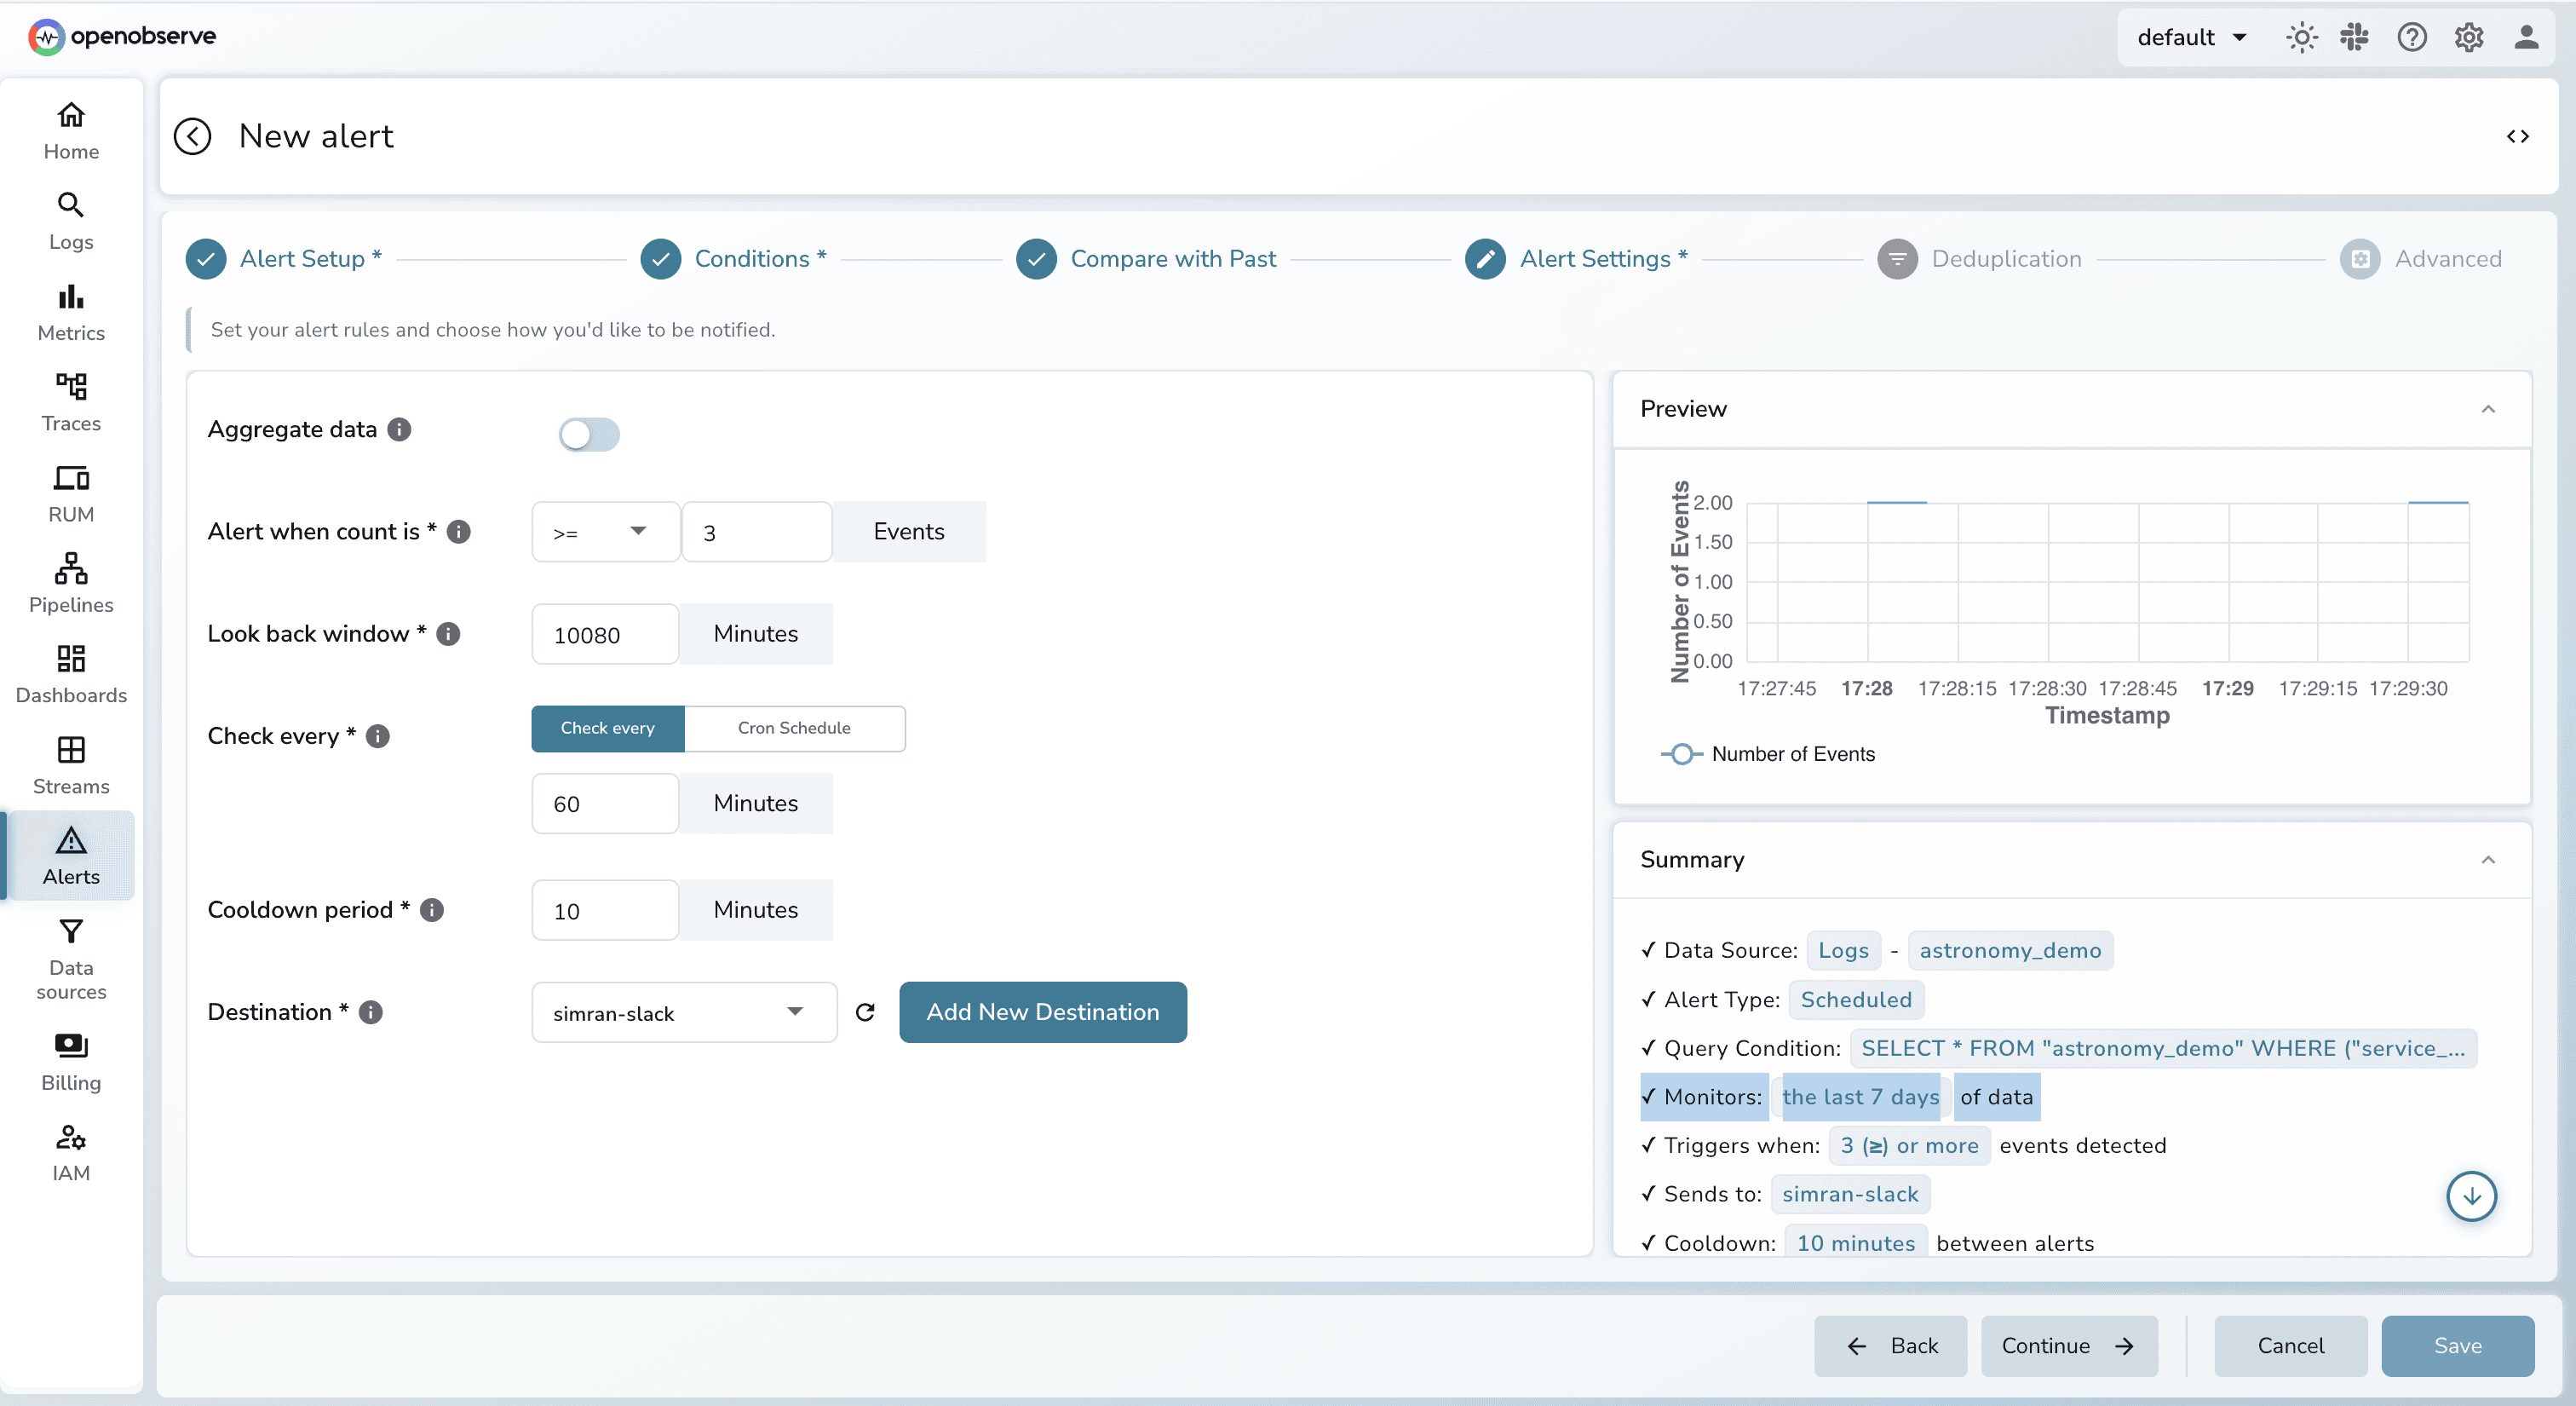Click the Look back window minutes field
2576x1406 pixels.
click(604, 634)
